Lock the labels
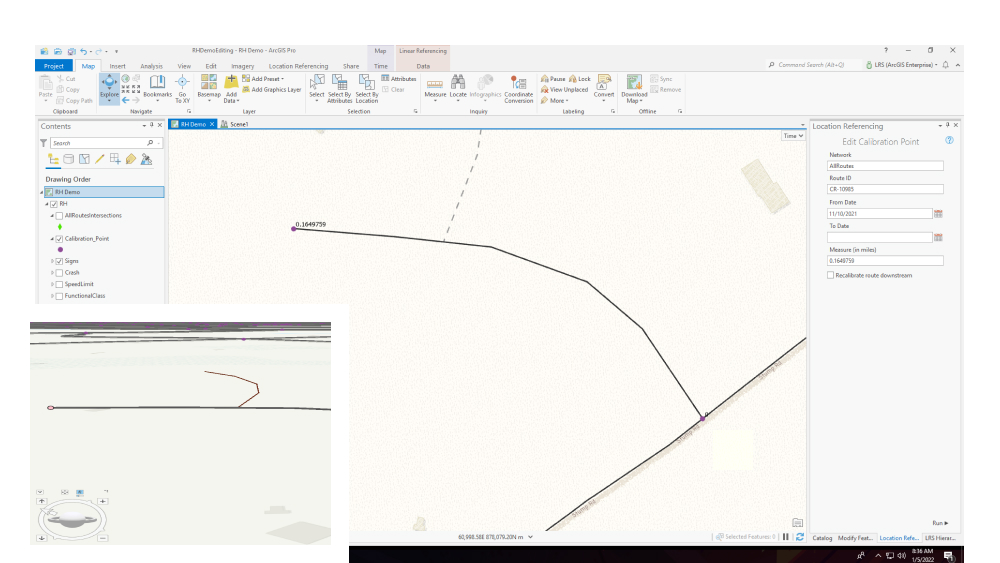This screenshot has height=563, width=1000. pos(580,79)
